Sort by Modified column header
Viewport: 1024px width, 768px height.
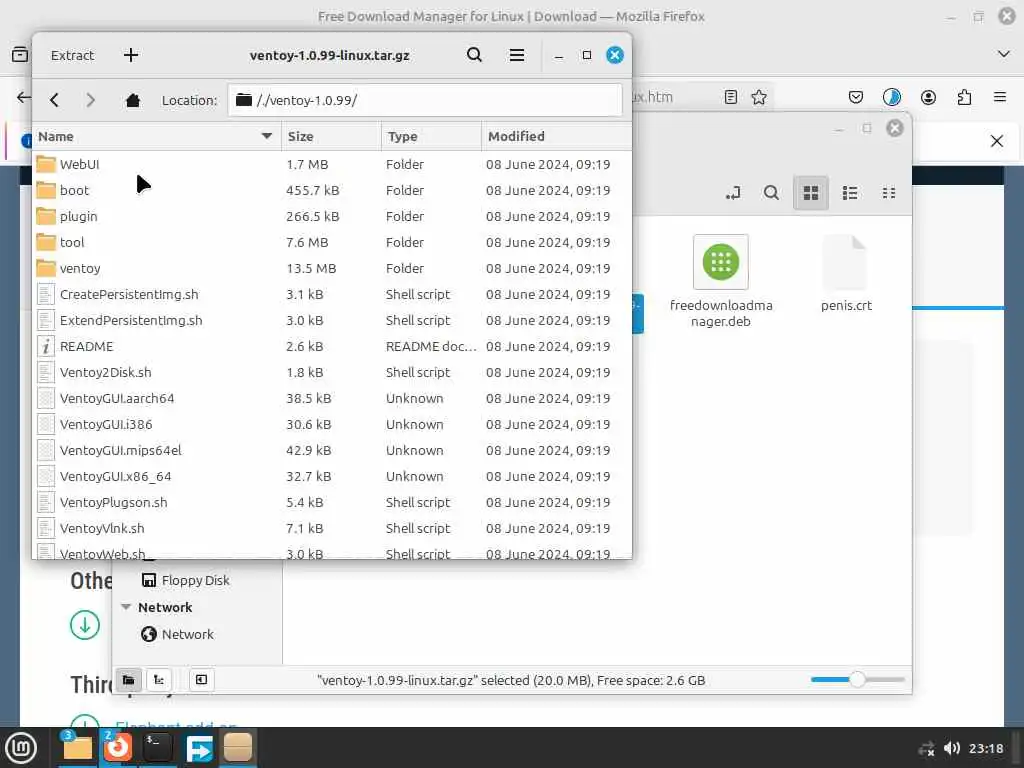(x=556, y=136)
